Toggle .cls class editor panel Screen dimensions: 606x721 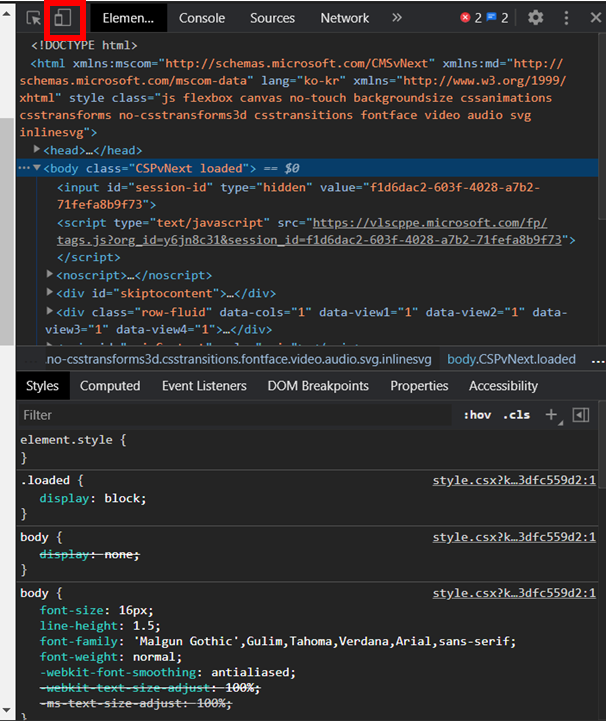pos(516,415)
